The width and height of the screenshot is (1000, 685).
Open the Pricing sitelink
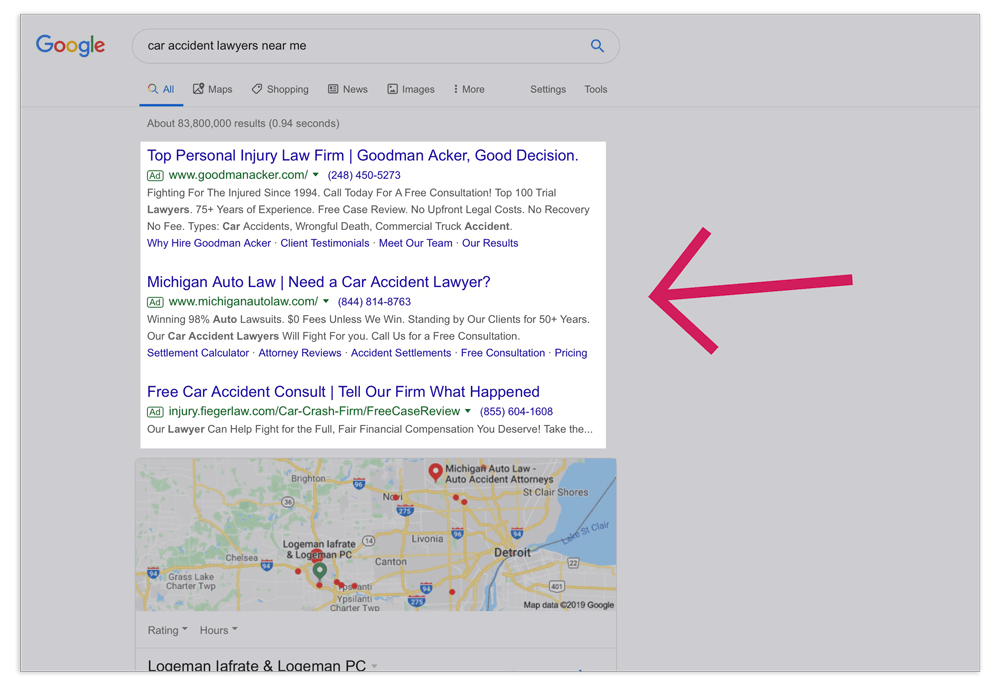coord(571,353)
